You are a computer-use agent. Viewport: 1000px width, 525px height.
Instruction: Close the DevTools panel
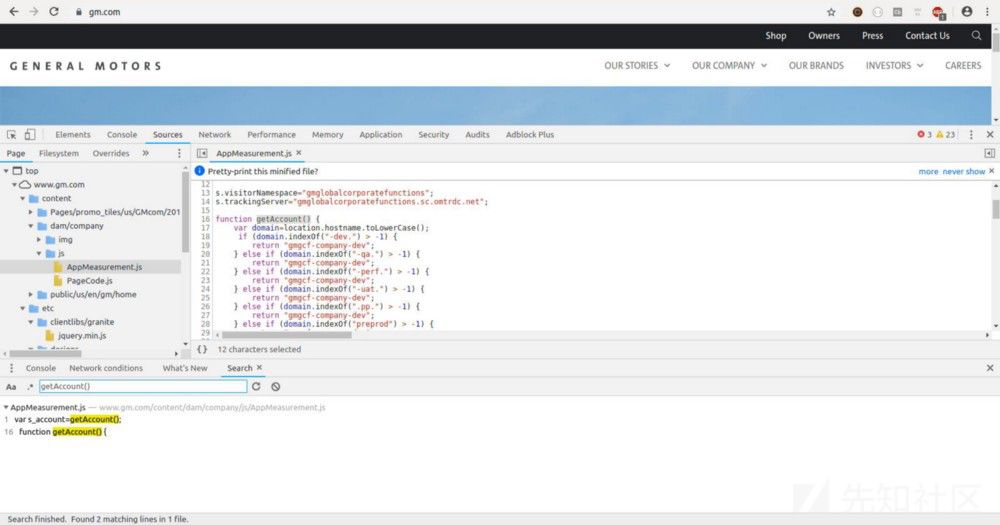click(990, 135)
